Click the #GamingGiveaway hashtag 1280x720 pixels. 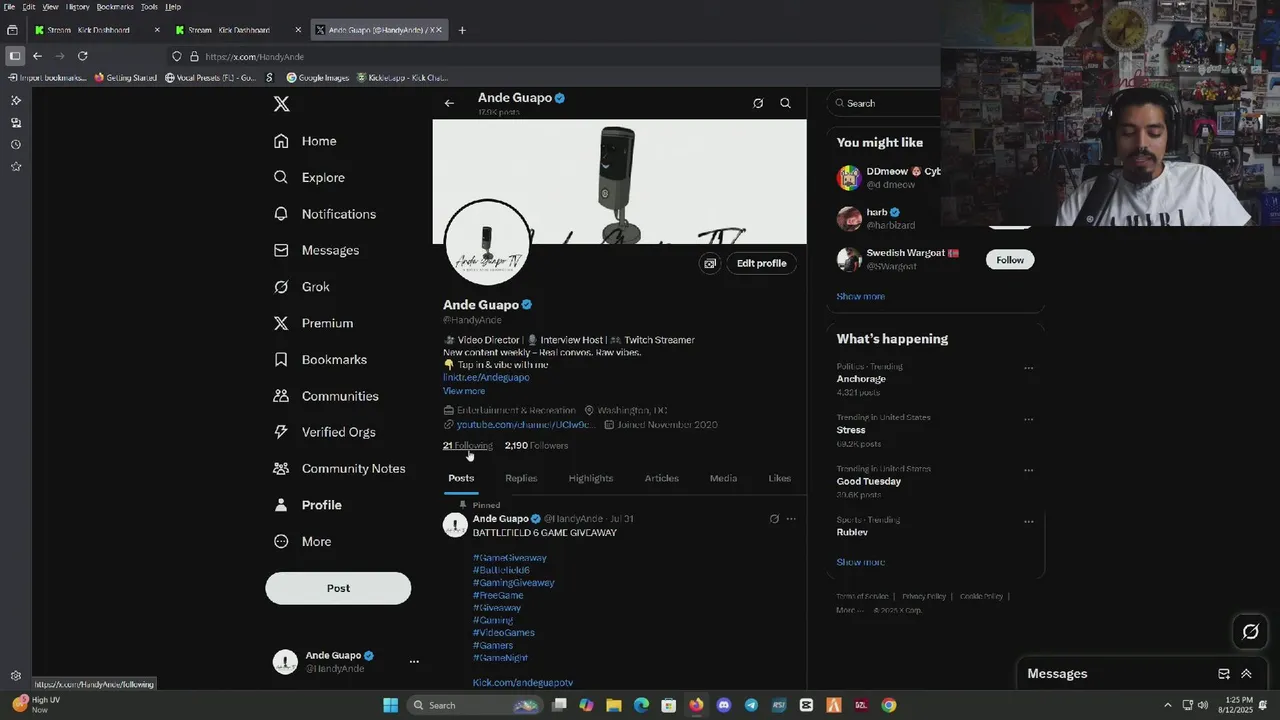tap(514, 583)
